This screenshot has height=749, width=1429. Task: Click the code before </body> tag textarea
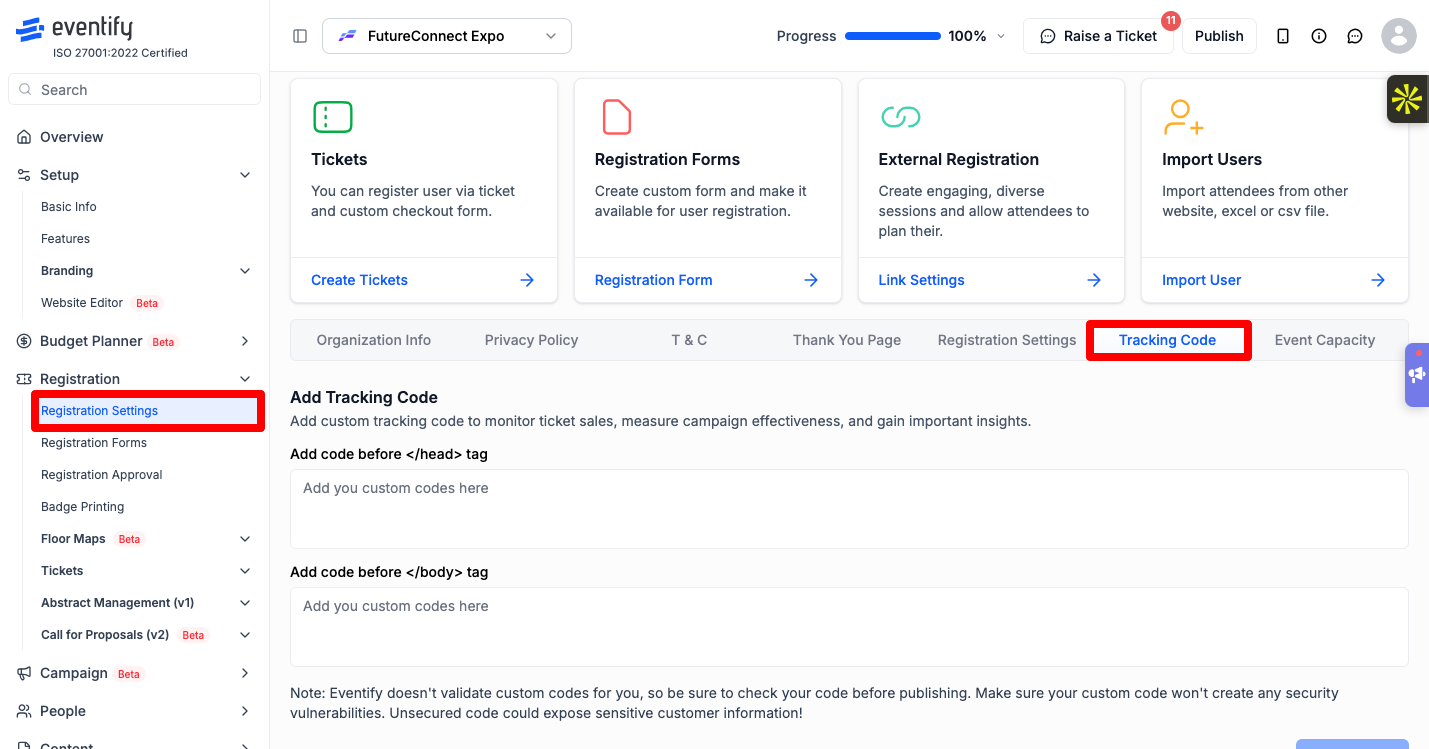tap(849, 627)
